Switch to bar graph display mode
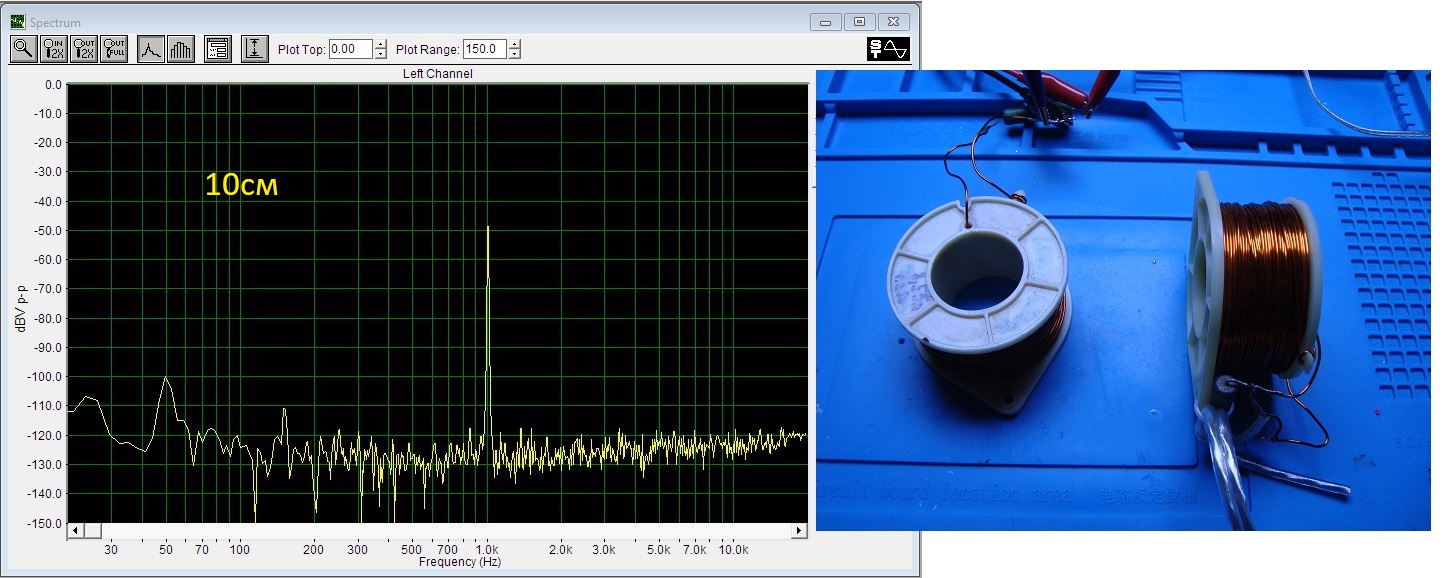This screenshot has width=1446, height=578. 180,48
